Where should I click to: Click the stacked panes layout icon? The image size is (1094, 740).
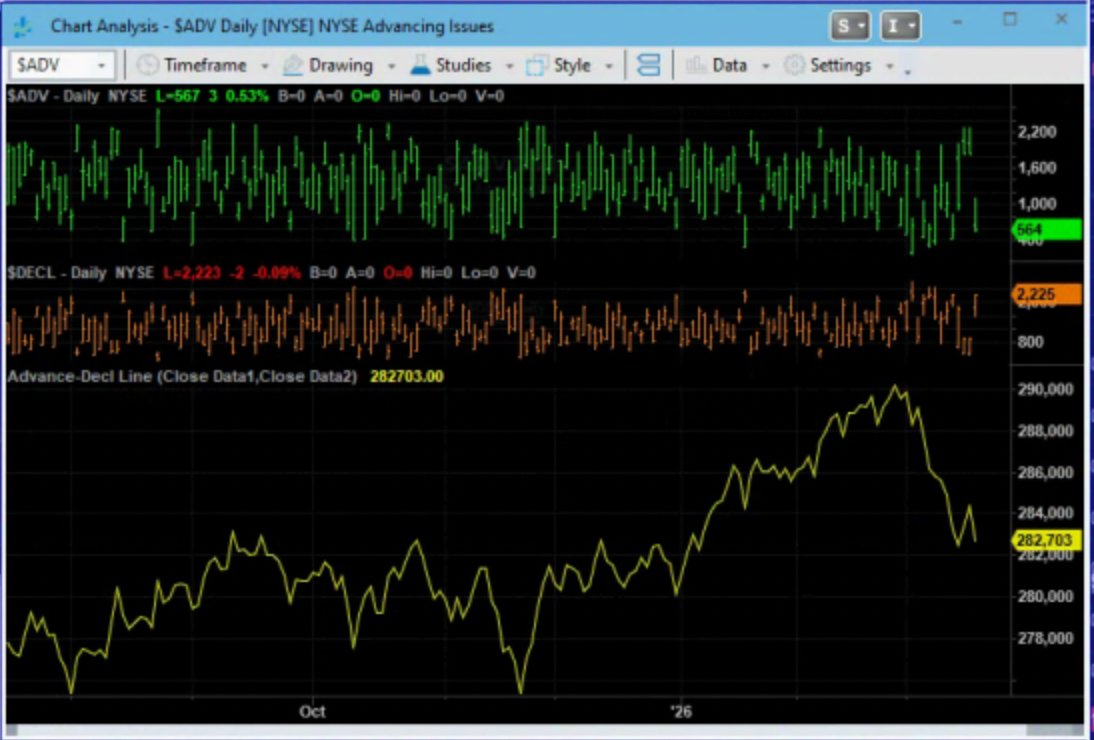[648, 66]
